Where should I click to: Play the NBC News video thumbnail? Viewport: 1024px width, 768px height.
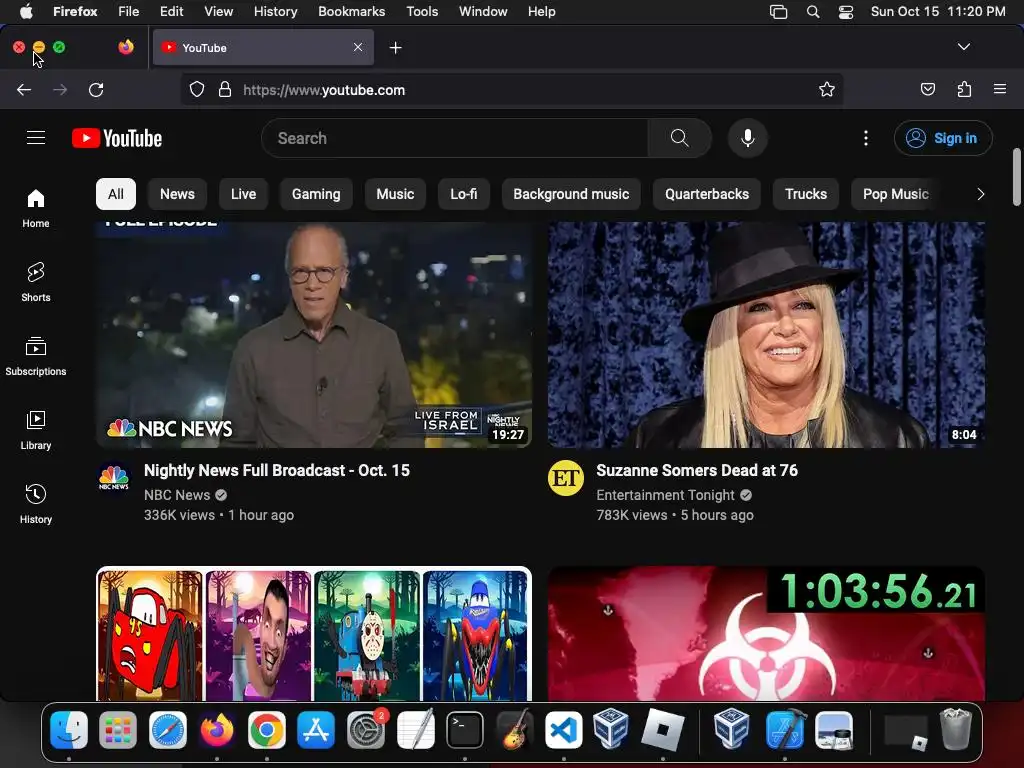(x=314, y=334)
